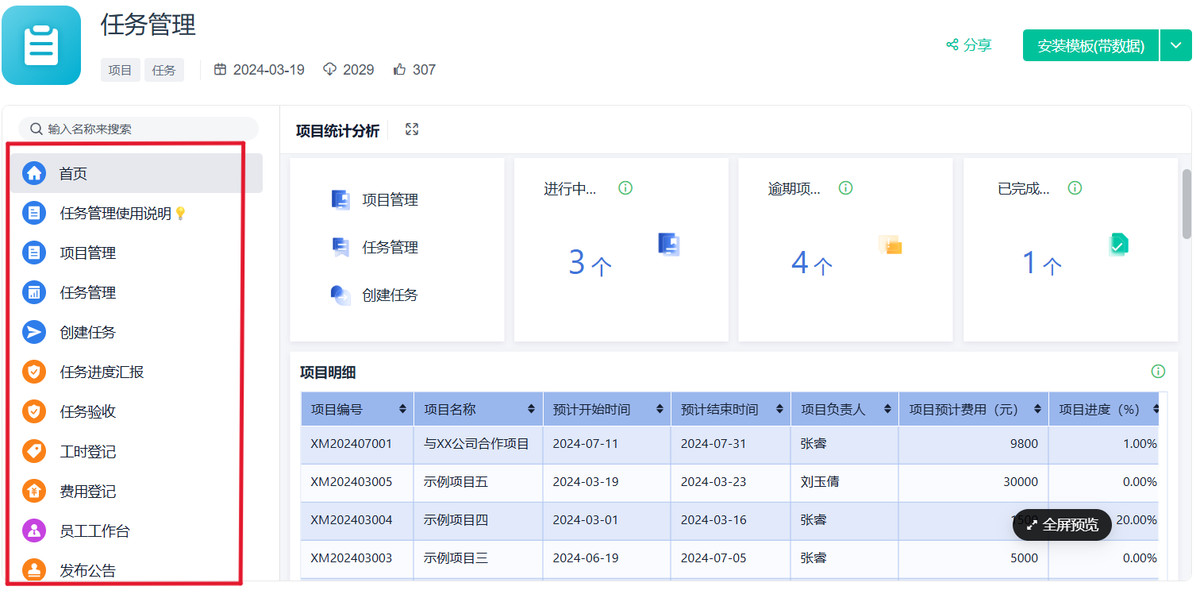The image size is (1200, 598).
Task: Expand 项目统计分析 with fullscreen icon
Action: pos(412,130)
